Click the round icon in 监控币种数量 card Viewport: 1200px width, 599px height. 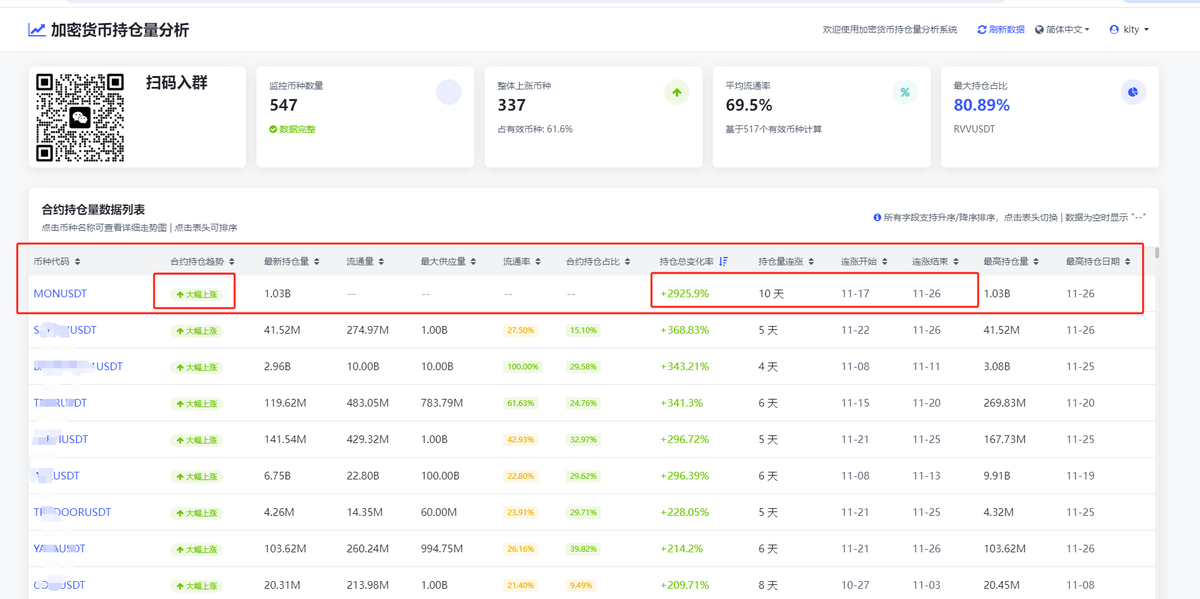pyautogui.click(x=449, y=93)
